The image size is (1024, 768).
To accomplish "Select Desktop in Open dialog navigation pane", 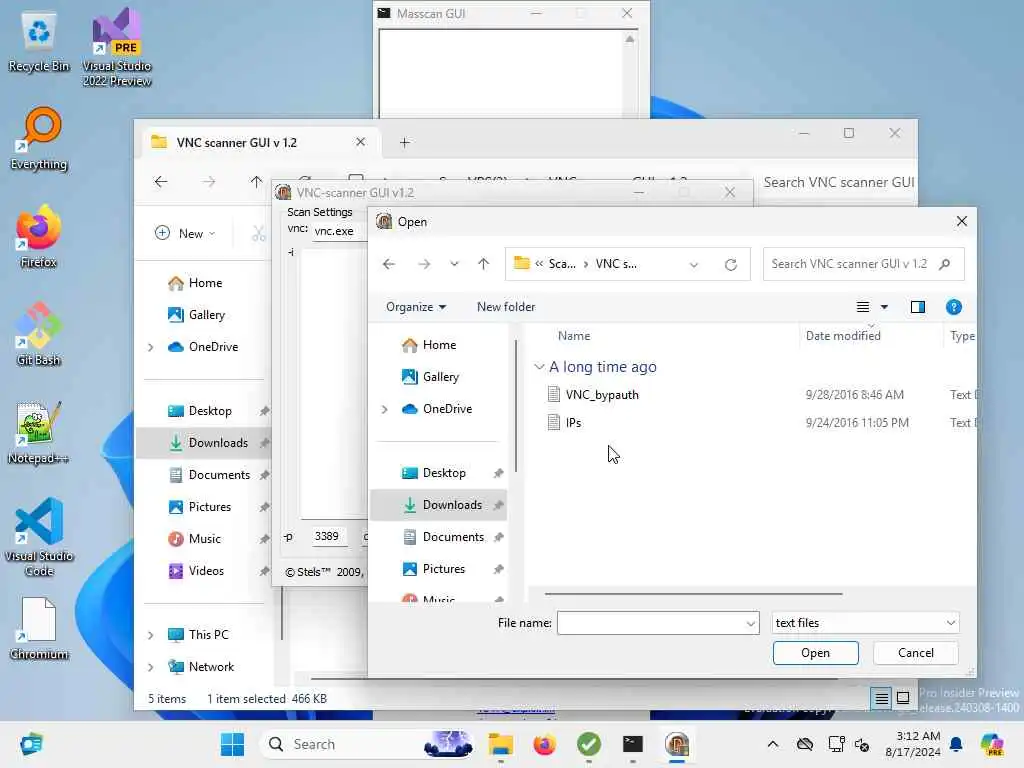I will click(438, 473).
